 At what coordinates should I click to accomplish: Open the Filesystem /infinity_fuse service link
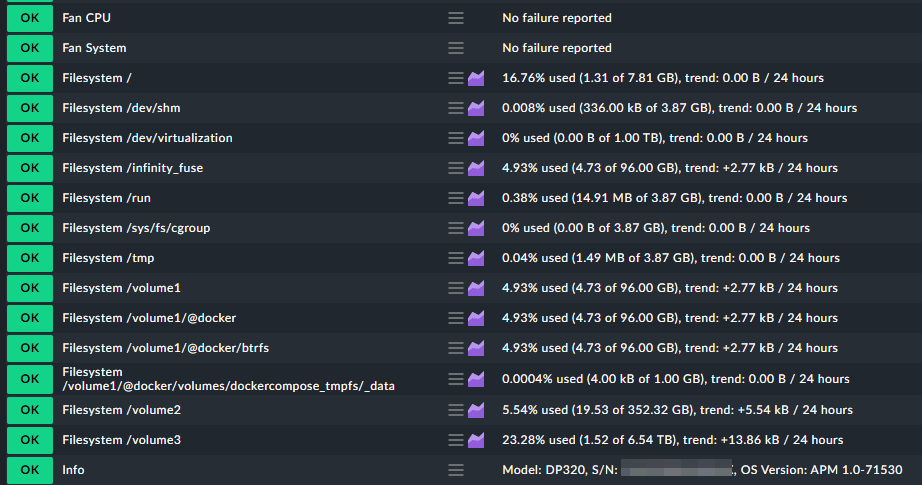(133, 168)
